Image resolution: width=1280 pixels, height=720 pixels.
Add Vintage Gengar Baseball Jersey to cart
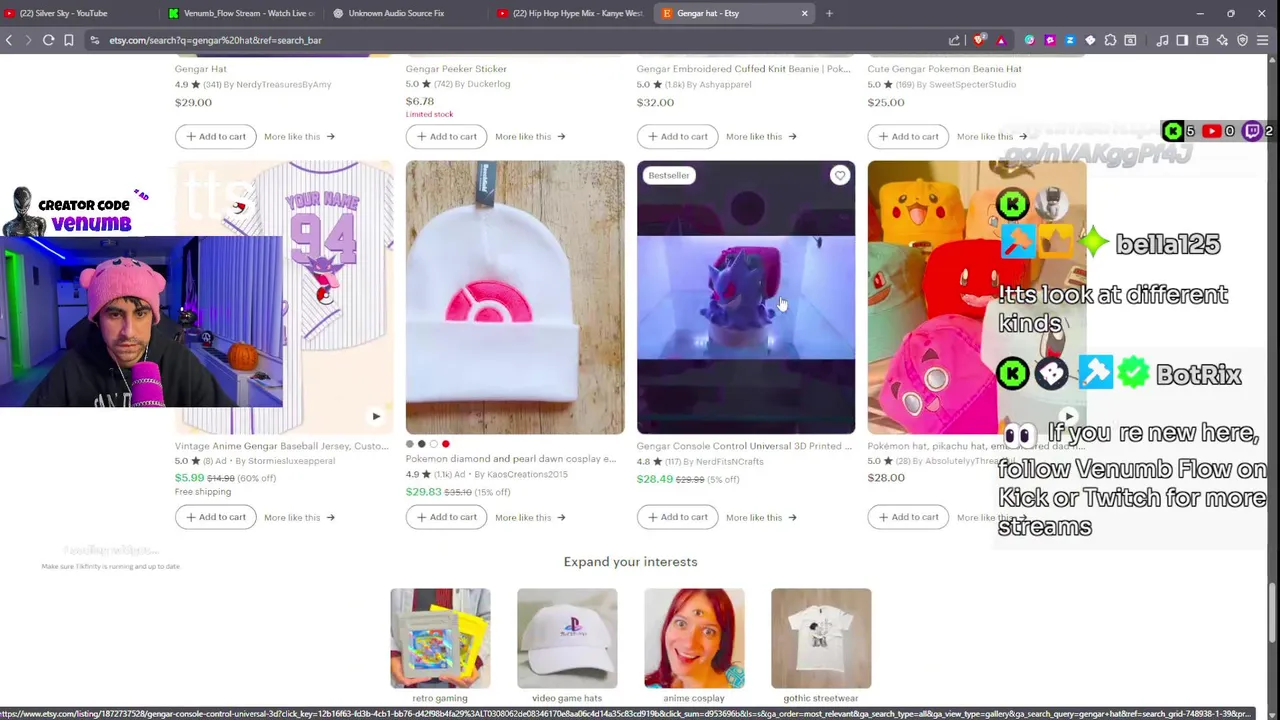point(215,517)
